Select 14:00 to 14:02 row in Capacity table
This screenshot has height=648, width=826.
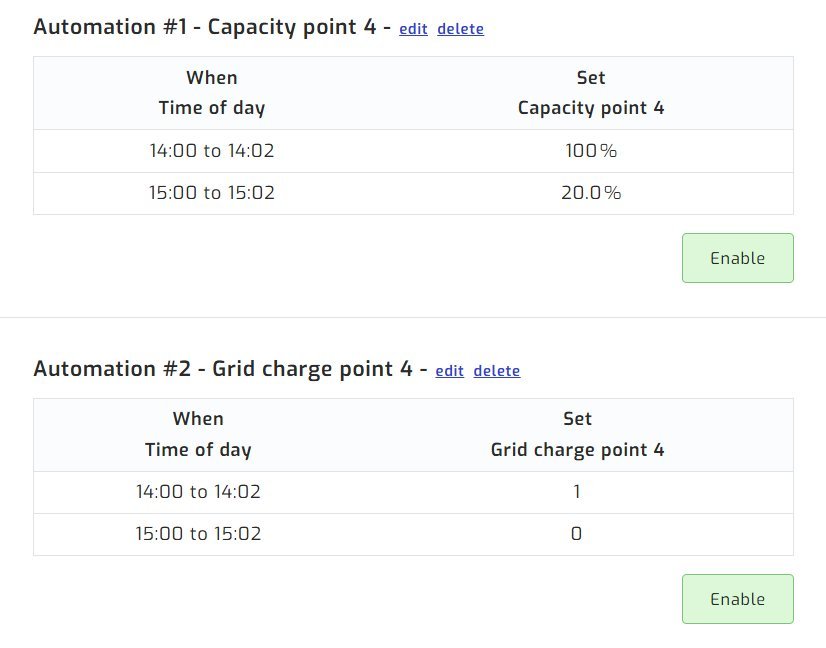click(x=212, y=151)
